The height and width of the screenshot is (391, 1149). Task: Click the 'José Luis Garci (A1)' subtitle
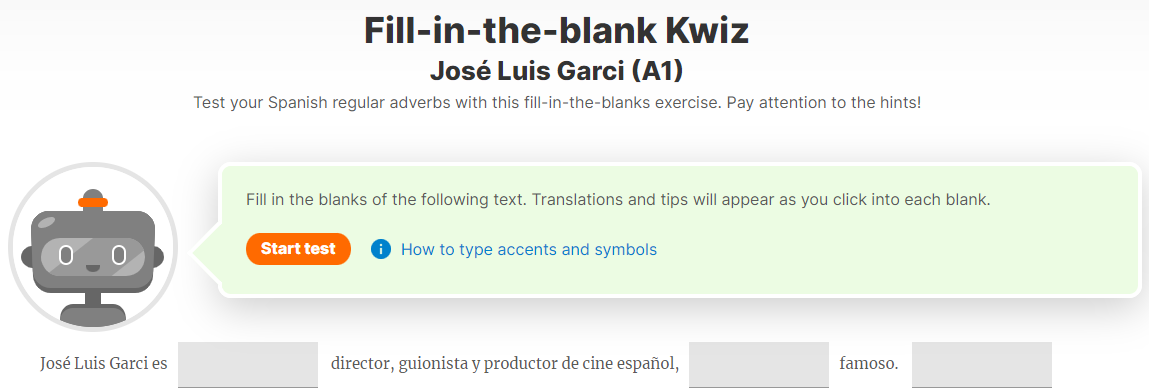[556, 72]
